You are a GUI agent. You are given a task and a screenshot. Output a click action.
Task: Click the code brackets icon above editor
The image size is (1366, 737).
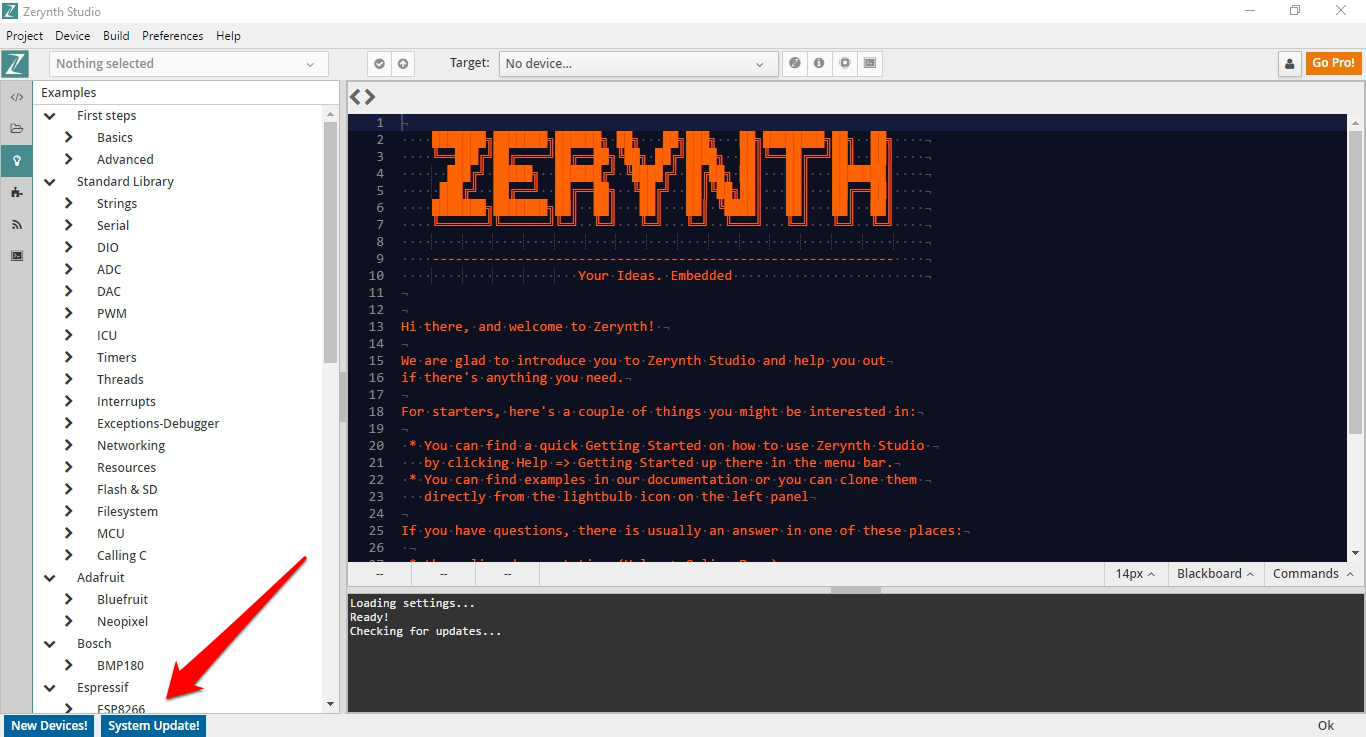coord(362,97)
